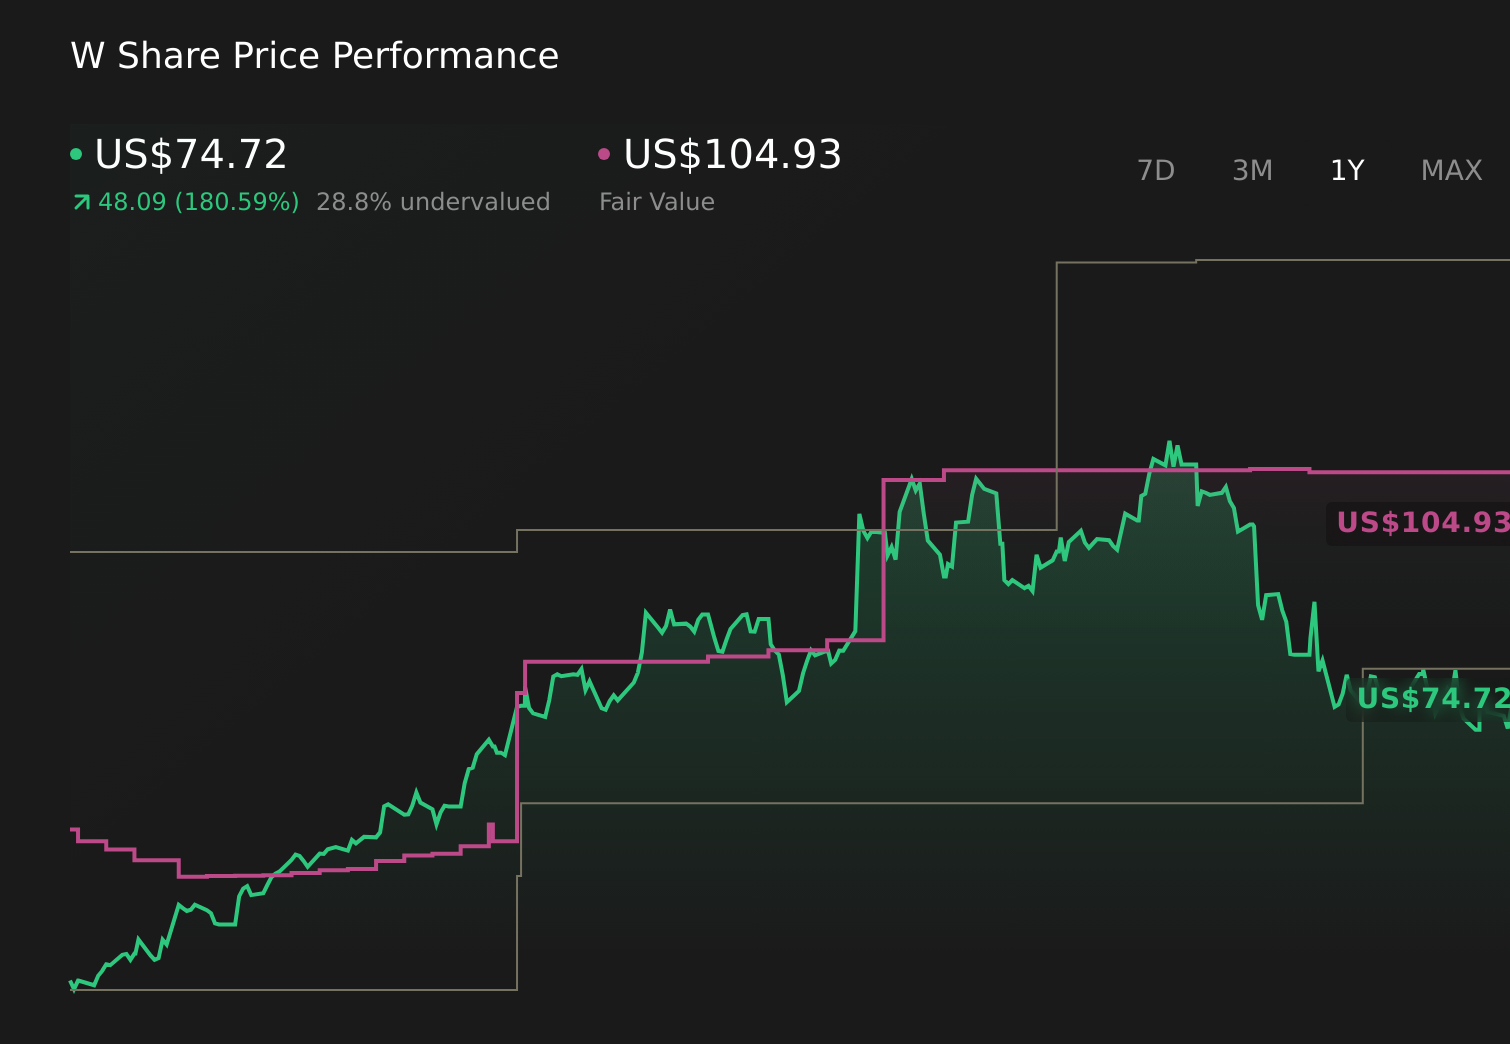Click the W Share Price Performance title
This screenshot has width=1510, height=1044.
pos(314,55)
